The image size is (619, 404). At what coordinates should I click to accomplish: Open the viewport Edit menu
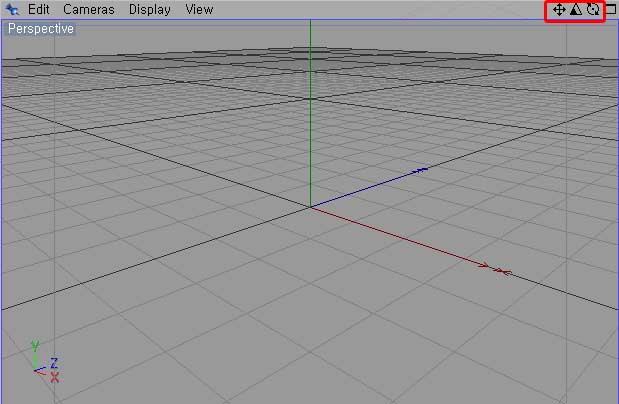coord(38,9)
